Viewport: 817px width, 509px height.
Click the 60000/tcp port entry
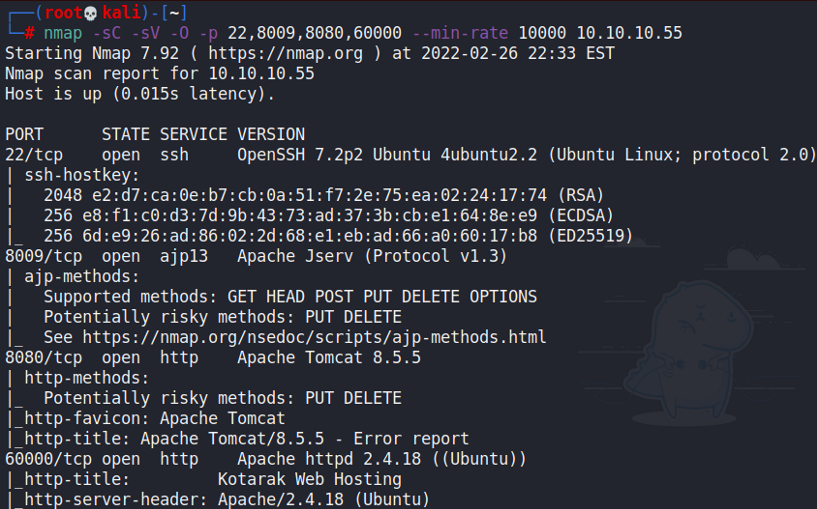[48, 459]
